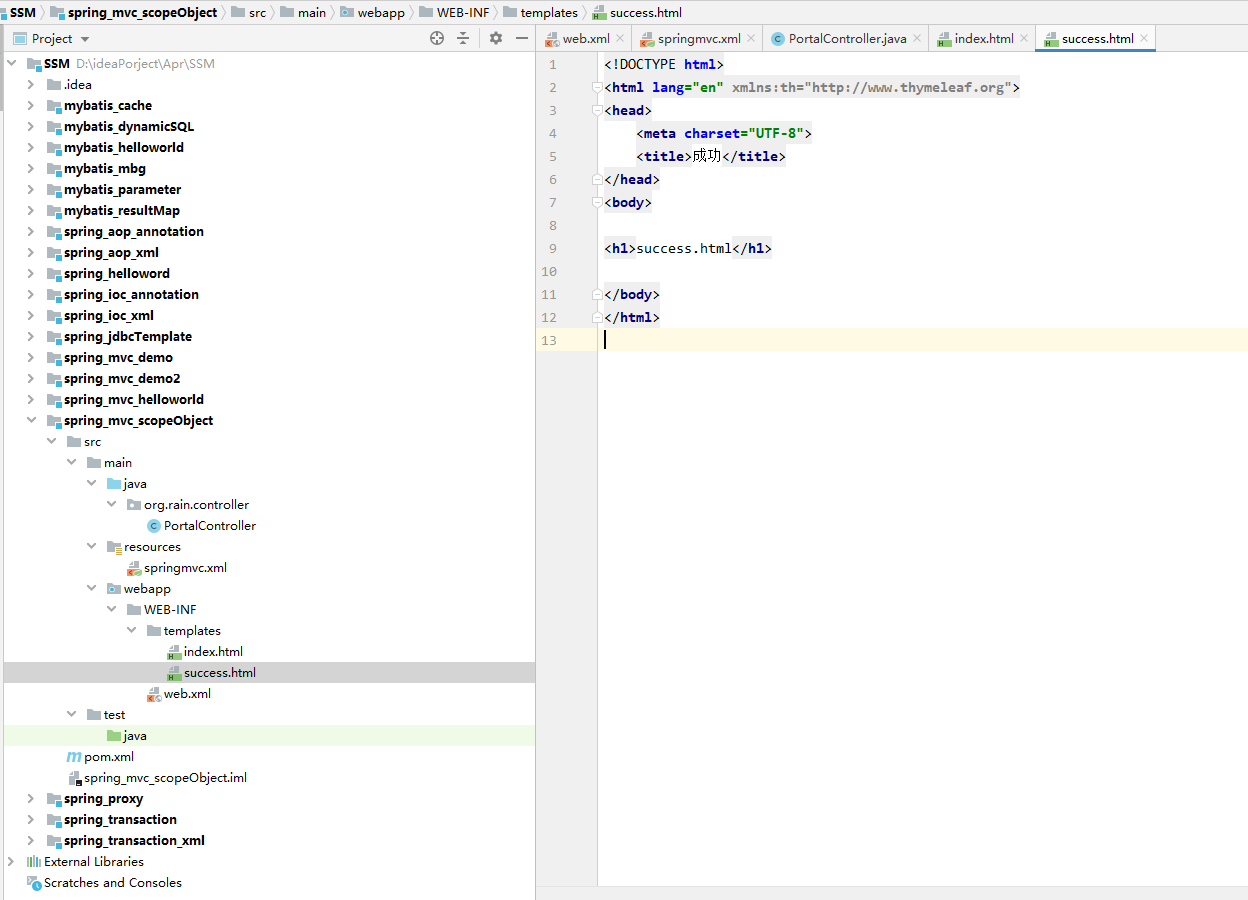Expand the spring_mvc_demo2 module

pos(31,379)
